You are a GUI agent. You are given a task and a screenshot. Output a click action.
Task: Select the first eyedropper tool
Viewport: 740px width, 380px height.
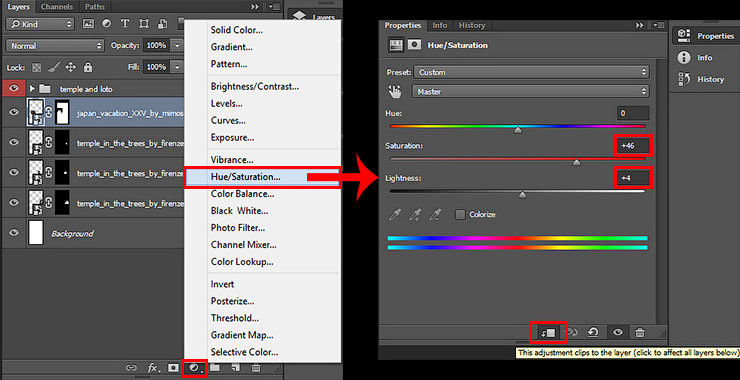395,215
